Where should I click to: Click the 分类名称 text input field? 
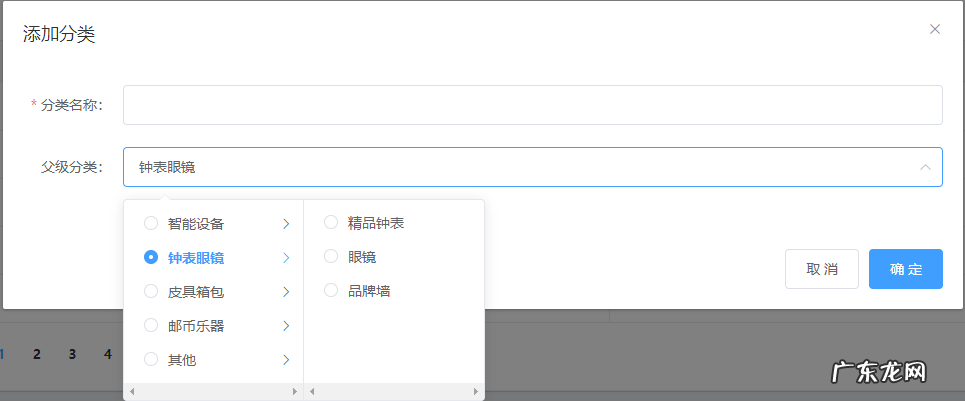(x=532, y=105)
